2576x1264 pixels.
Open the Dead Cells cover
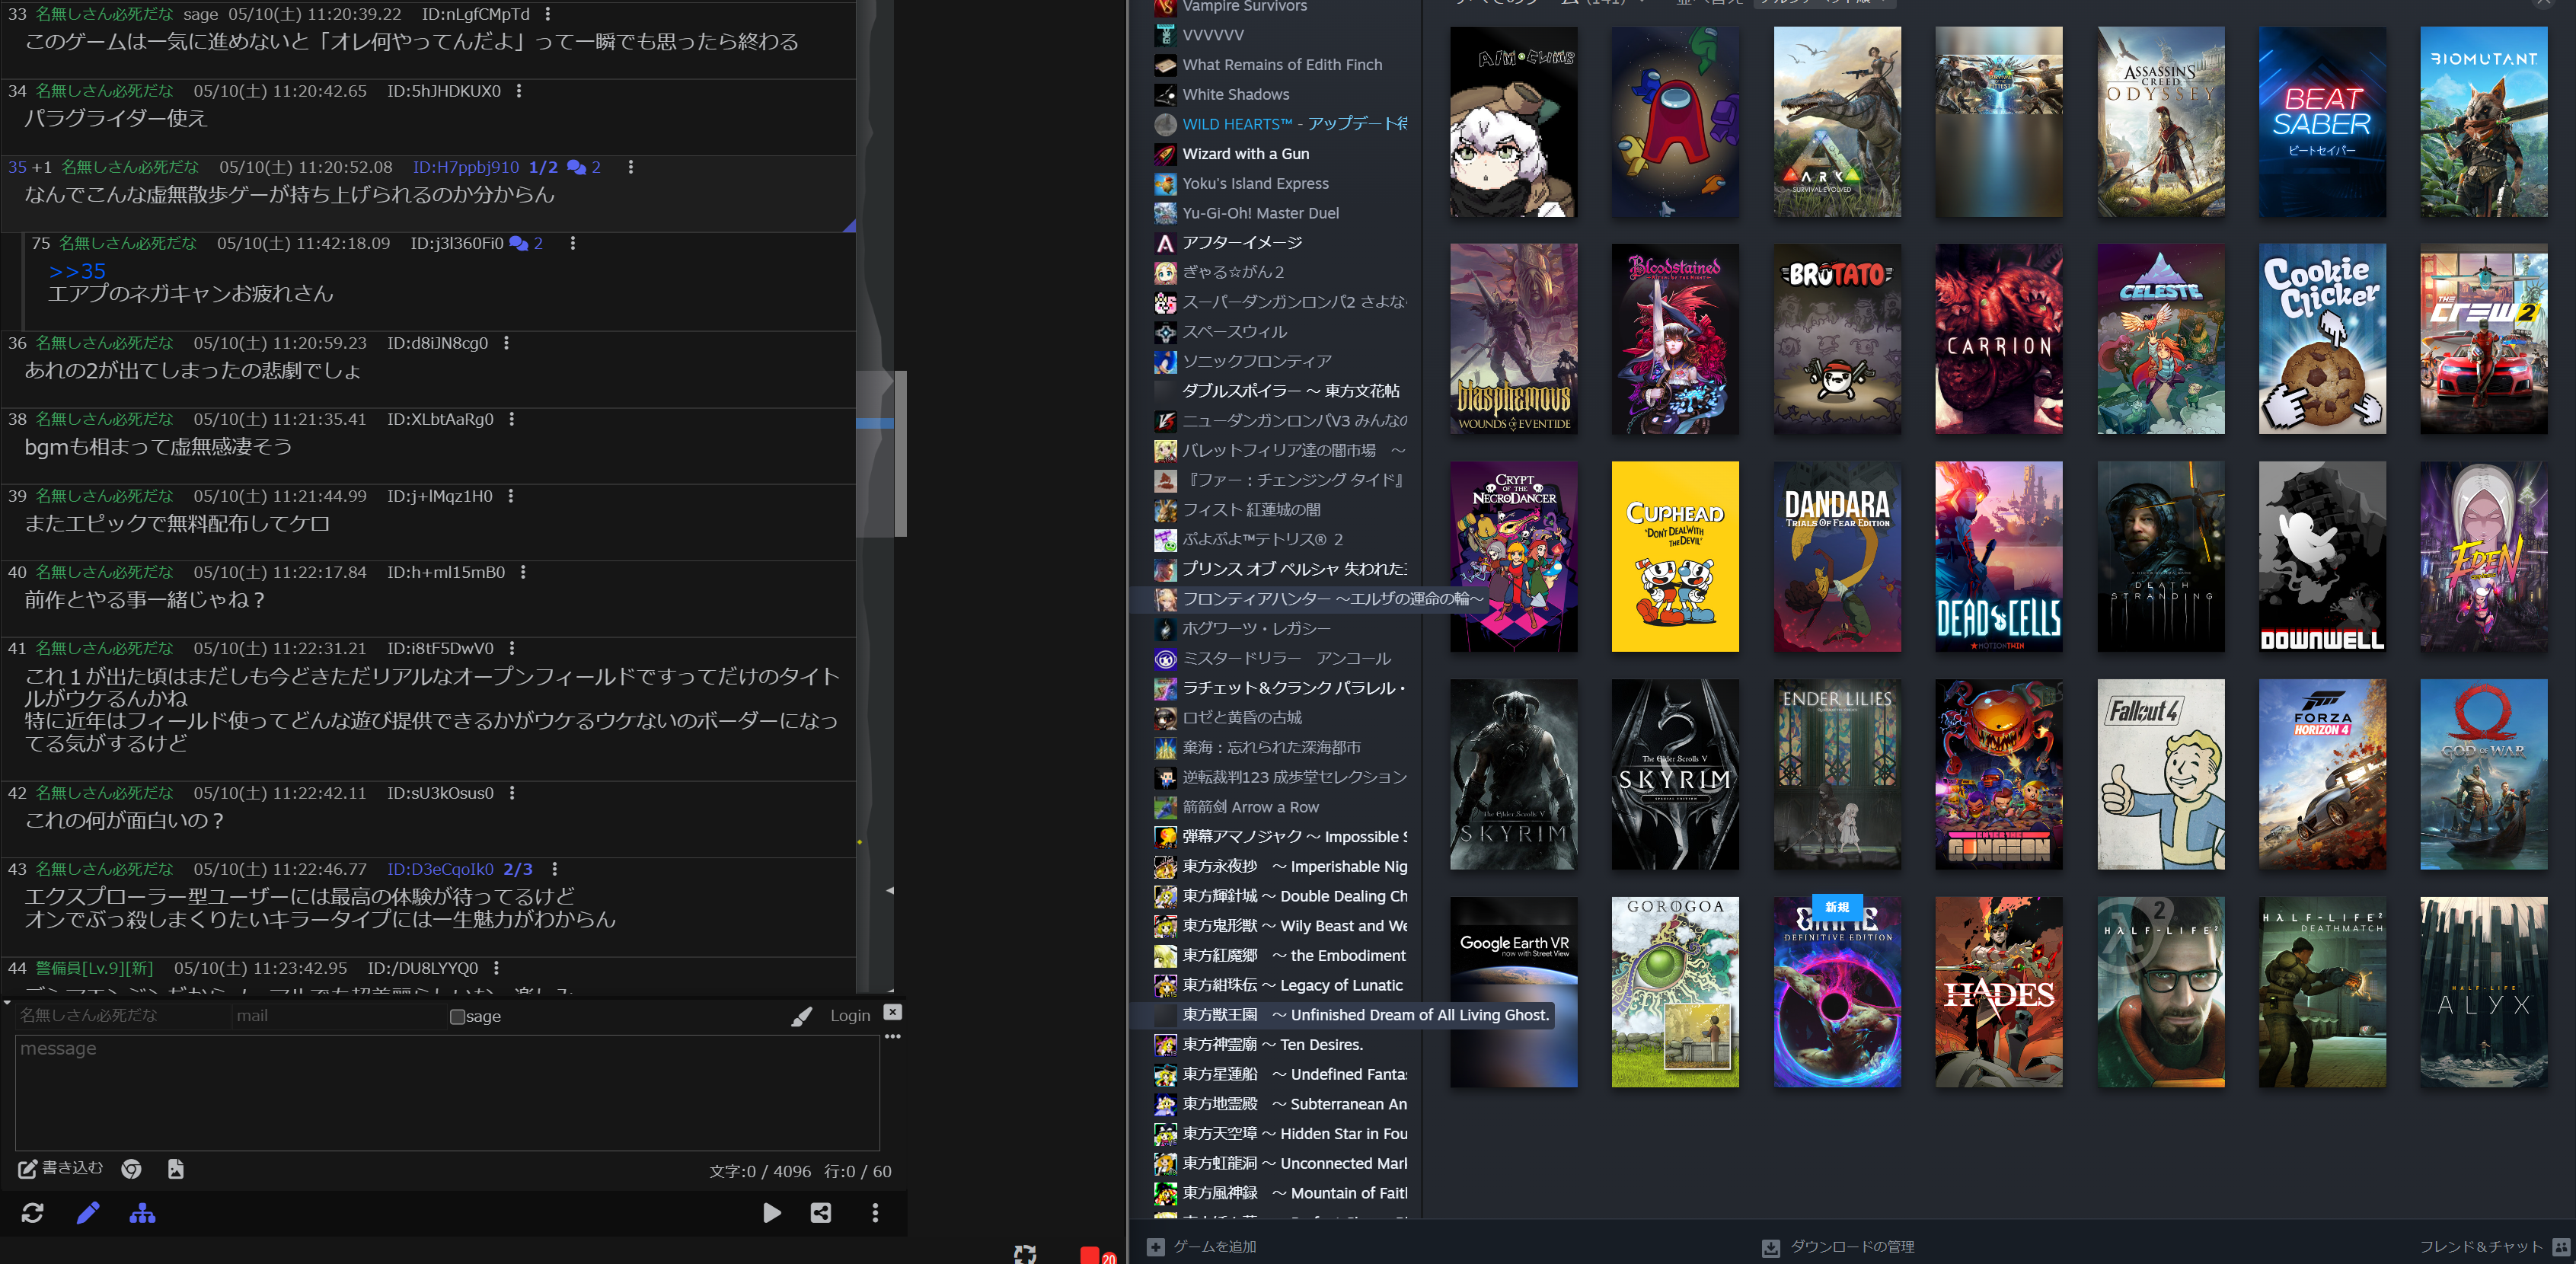1998,557
